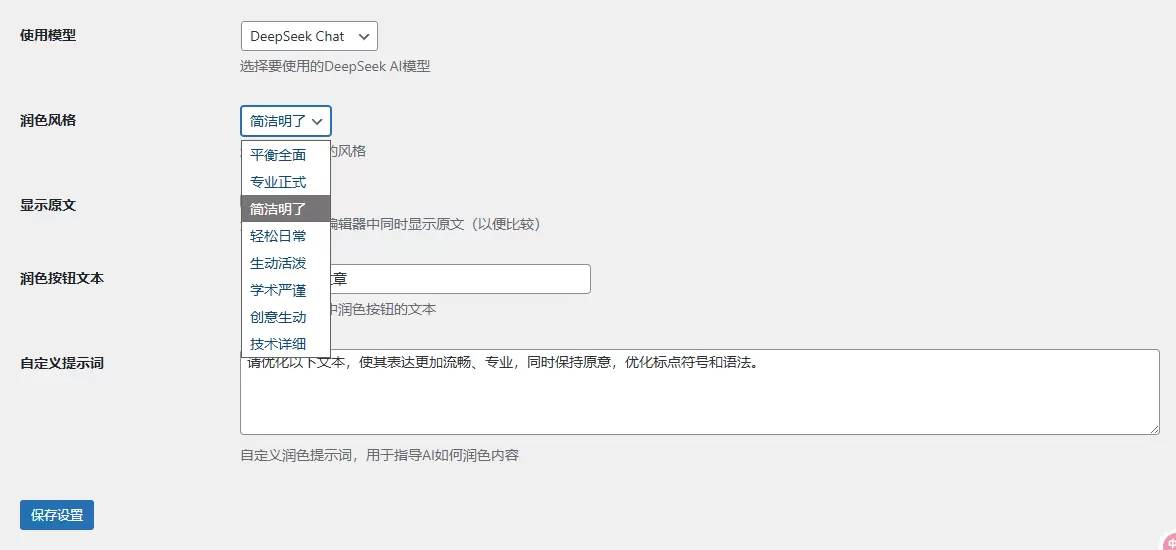Select 生动活泼 style option
The width and height of the screenshot is (1176, 550).
click(x=285, y=263)
